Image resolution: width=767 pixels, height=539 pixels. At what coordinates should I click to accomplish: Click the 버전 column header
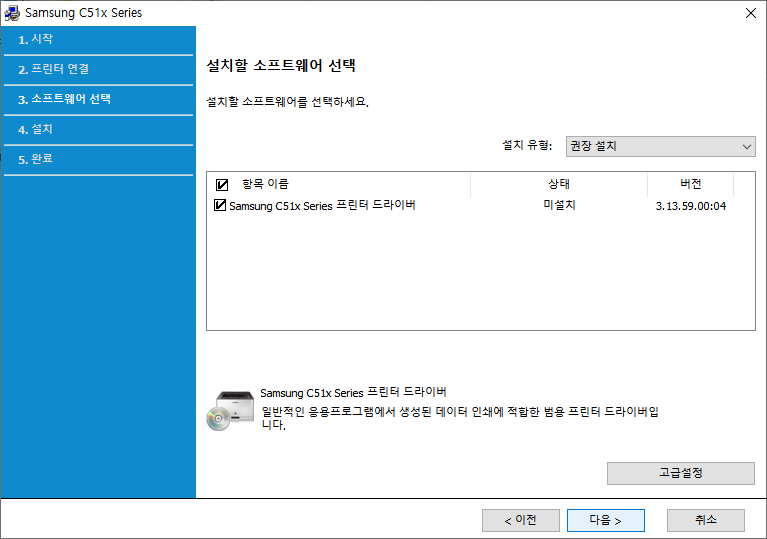(x=691, y=184)
